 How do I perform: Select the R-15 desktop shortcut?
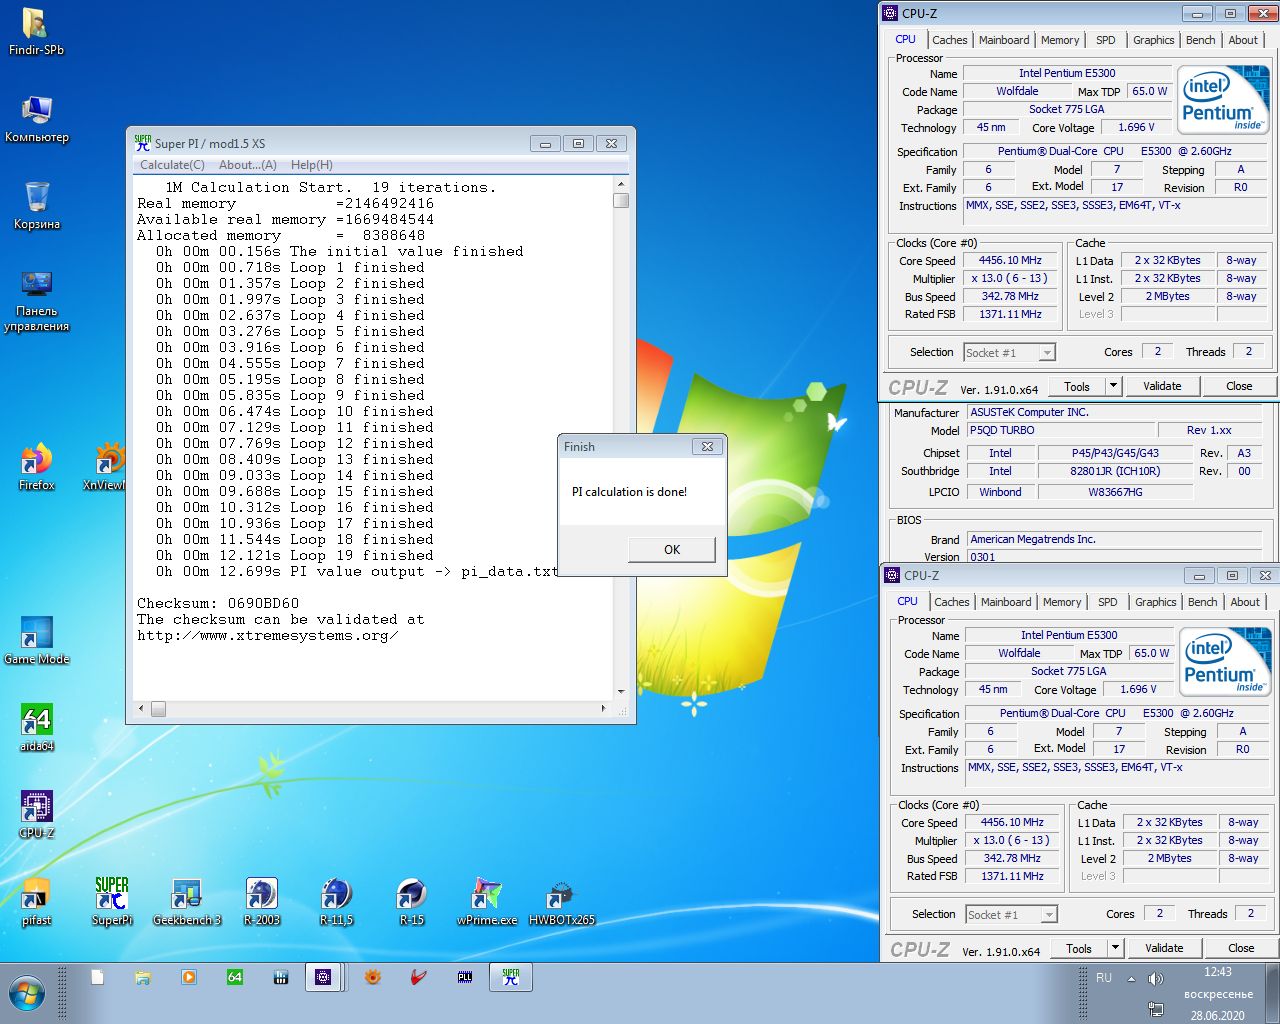pyautogui.click(x=411, y=901)
